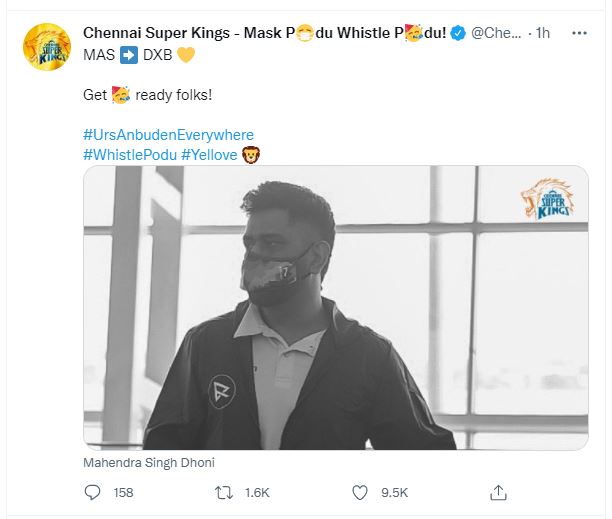612x519 pixels.
Task: Open the #UrsAnbudenEverywhere hashtag
Action: pos(168,134)
